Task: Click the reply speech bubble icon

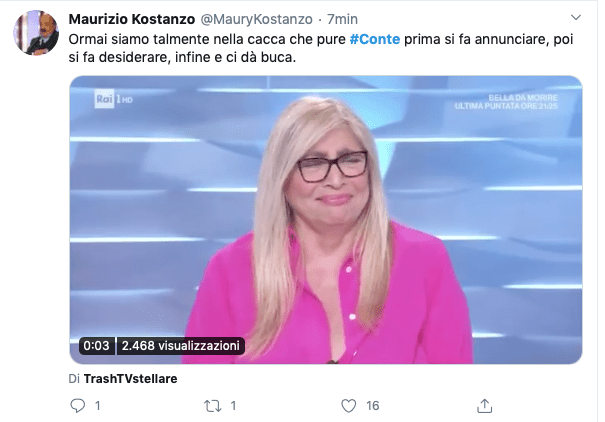Action: click(78, 406)
